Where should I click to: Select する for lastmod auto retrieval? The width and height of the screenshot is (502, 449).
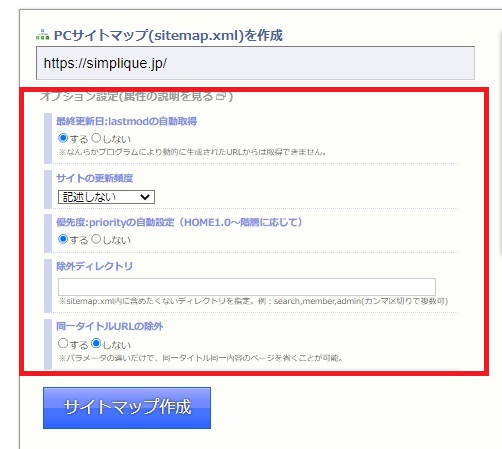tap(63, 138)
